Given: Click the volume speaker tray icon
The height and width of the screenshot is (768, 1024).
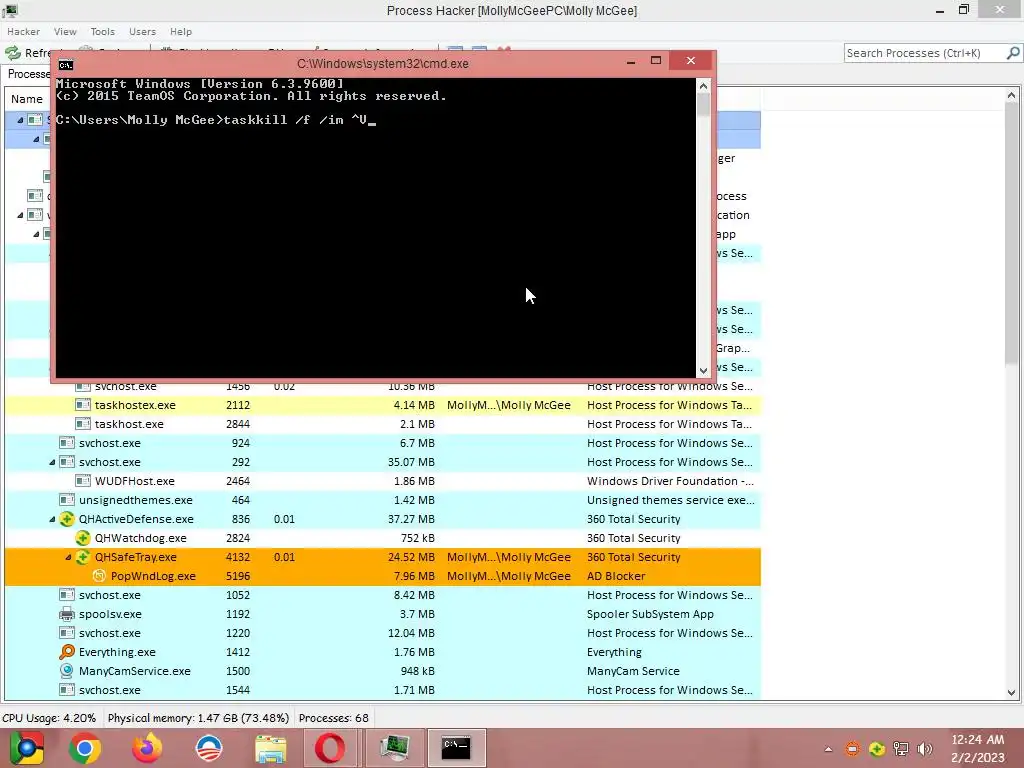Looking at the screenshot, I should click(925, 749).
